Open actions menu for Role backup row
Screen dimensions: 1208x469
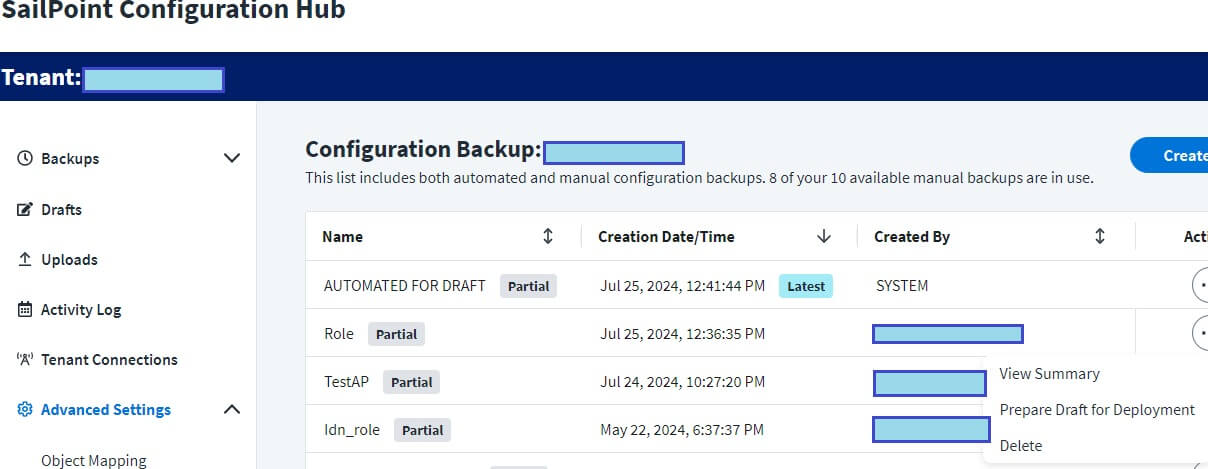click(x=1200, y=333)
